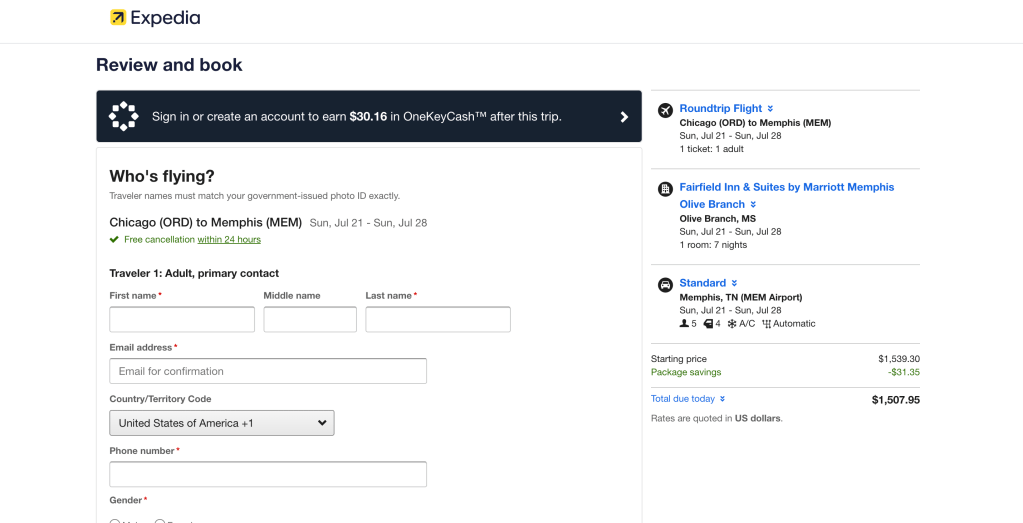1023x523 pixels.
Task: Select the Last name input box
Action: 438,320
